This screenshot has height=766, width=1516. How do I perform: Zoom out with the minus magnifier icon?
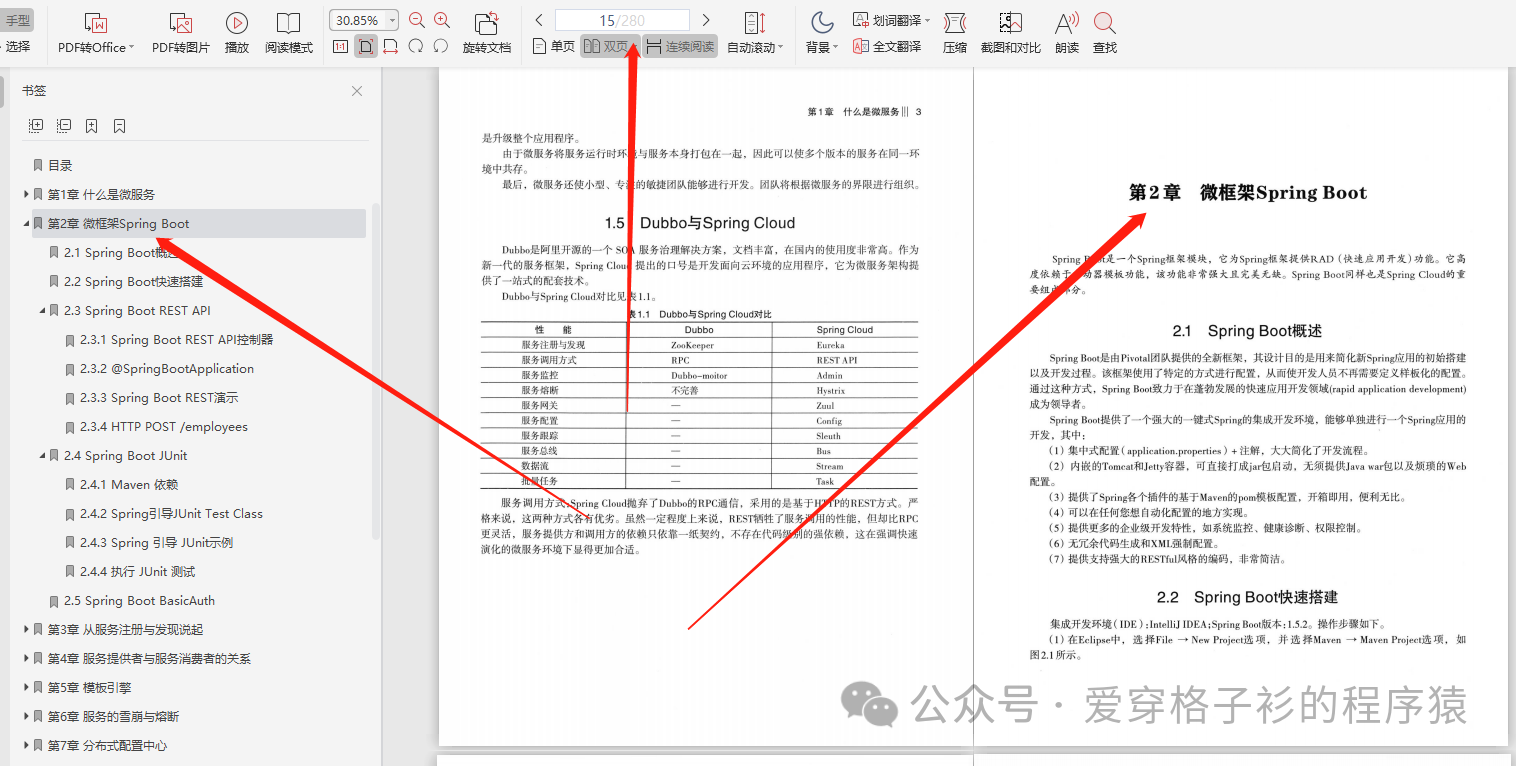417,20
